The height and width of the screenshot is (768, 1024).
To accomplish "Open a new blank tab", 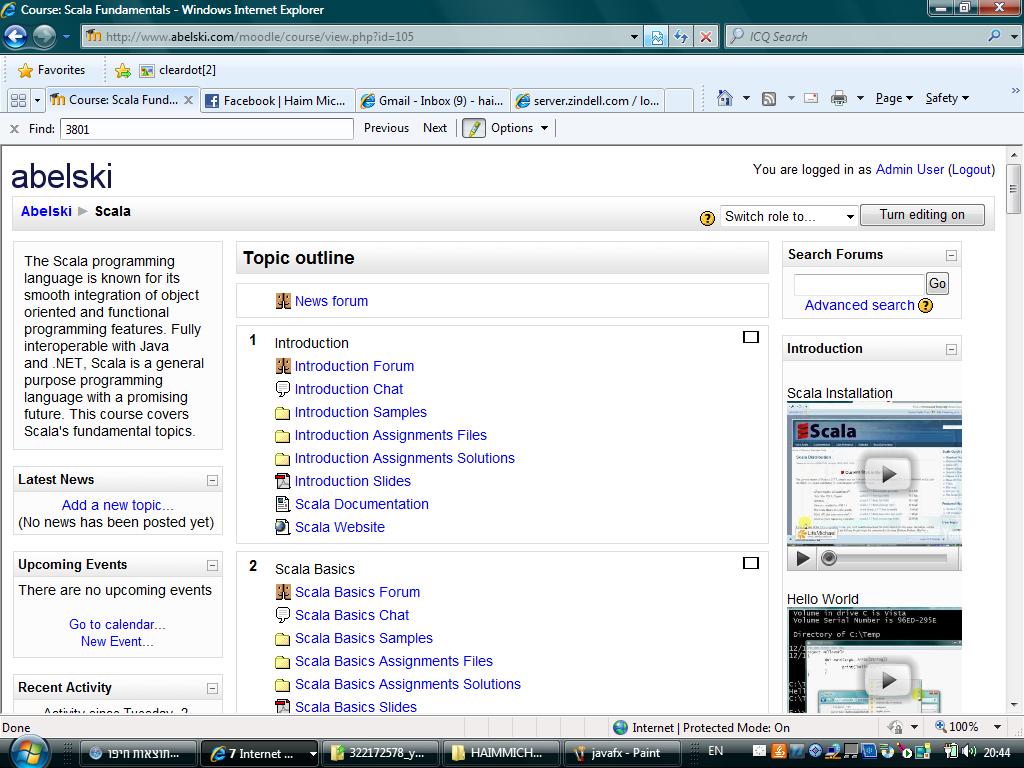I will point(680,101).
